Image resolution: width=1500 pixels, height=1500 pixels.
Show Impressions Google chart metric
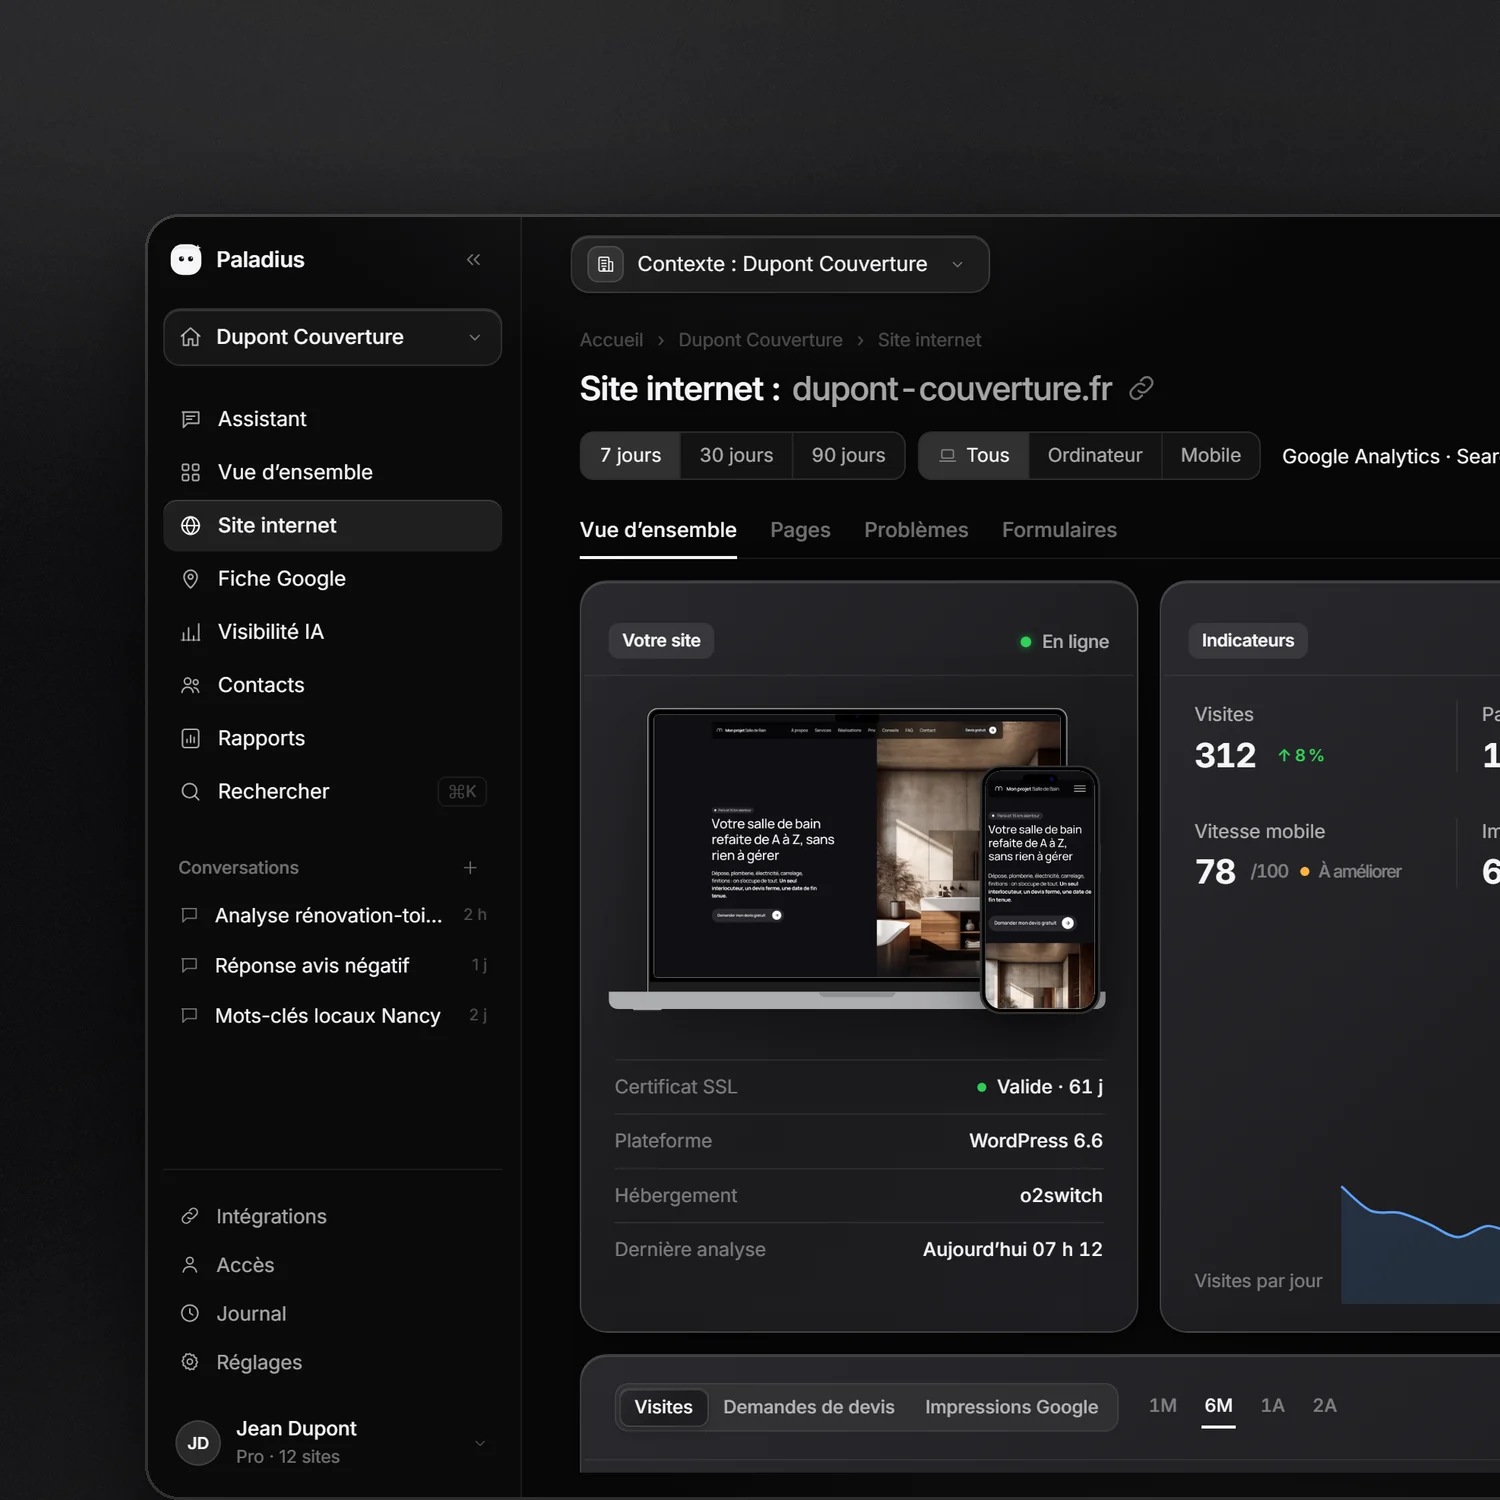pos(1011,1407)
